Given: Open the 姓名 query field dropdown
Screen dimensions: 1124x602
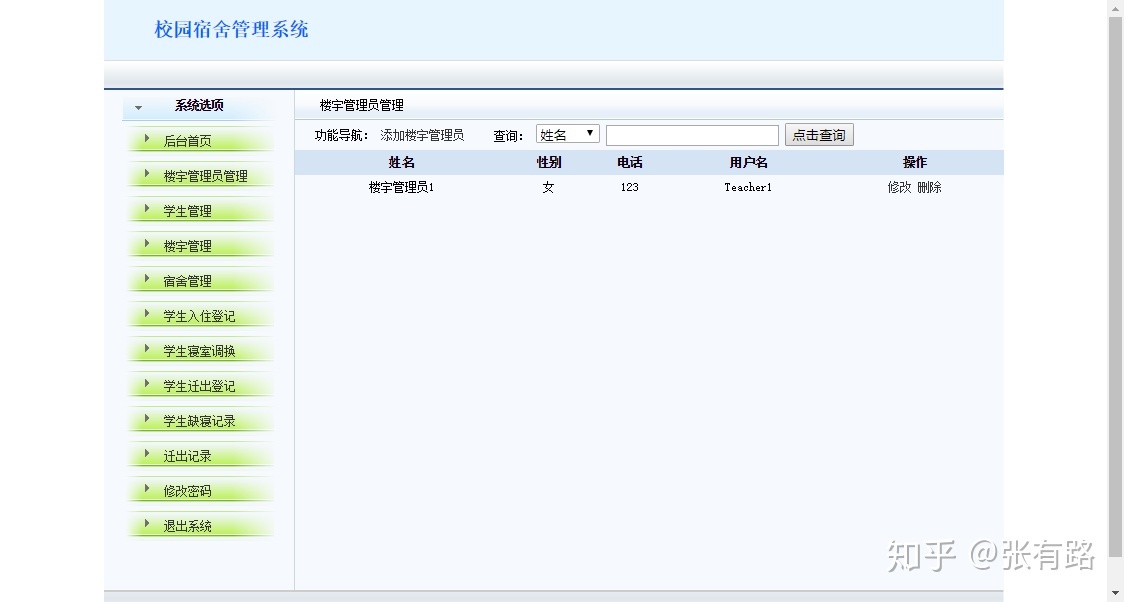Looking at the screenshot, I should pyautogui.click(x=568, y=134).
